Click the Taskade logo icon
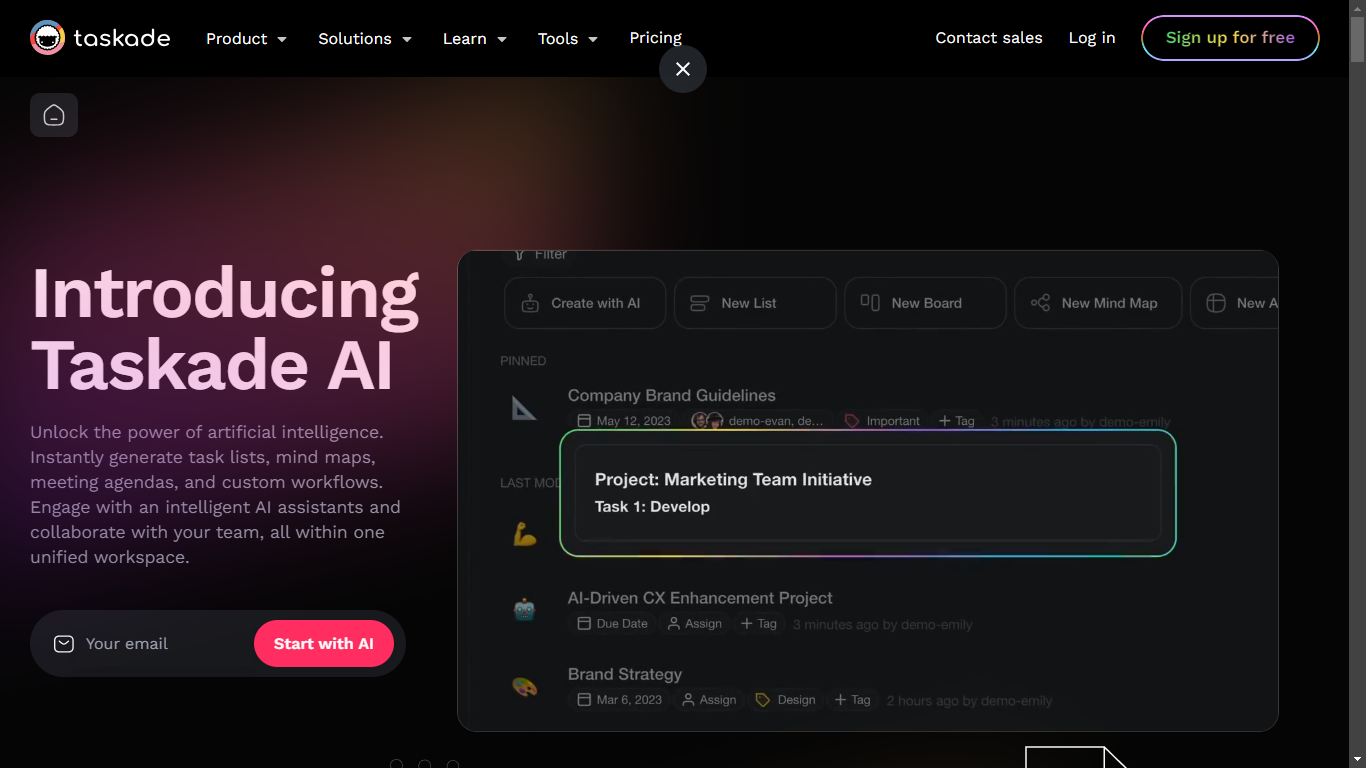 click(47, 38)
